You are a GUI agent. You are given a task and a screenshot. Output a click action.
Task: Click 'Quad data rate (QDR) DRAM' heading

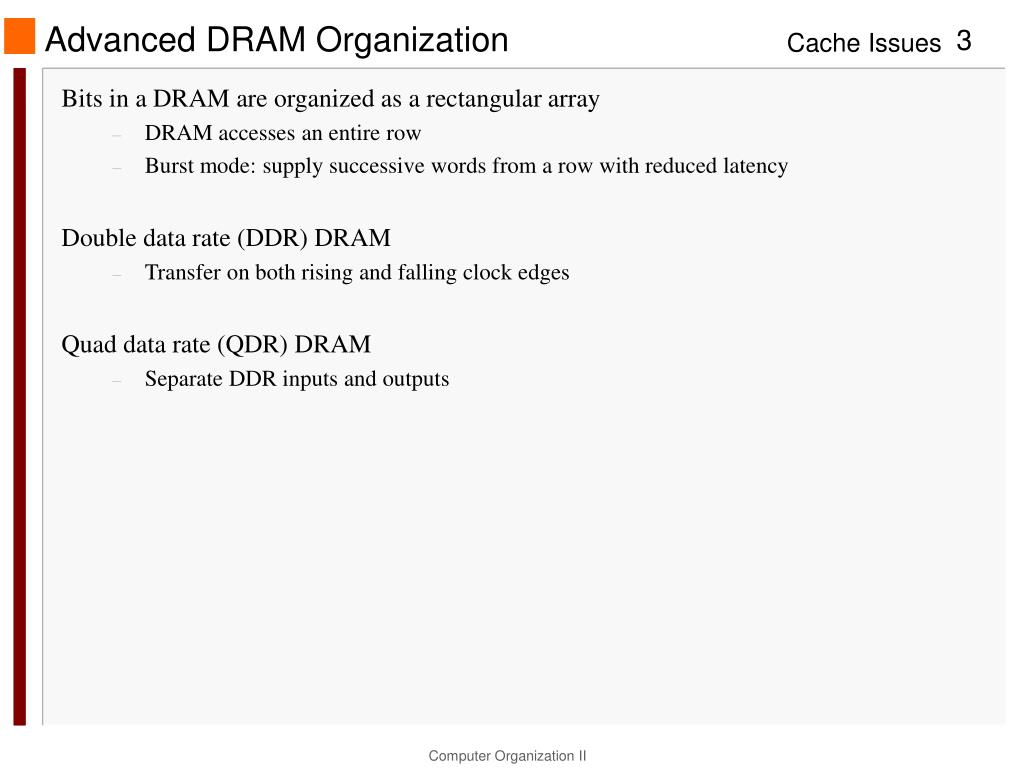point(216,345)
